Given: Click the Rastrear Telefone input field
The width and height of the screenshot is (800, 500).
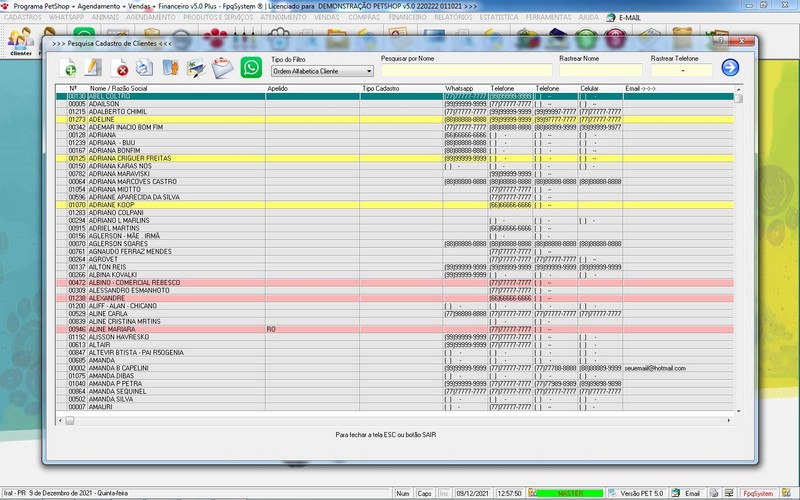Looking at the screenshot, I should point(681,70).
